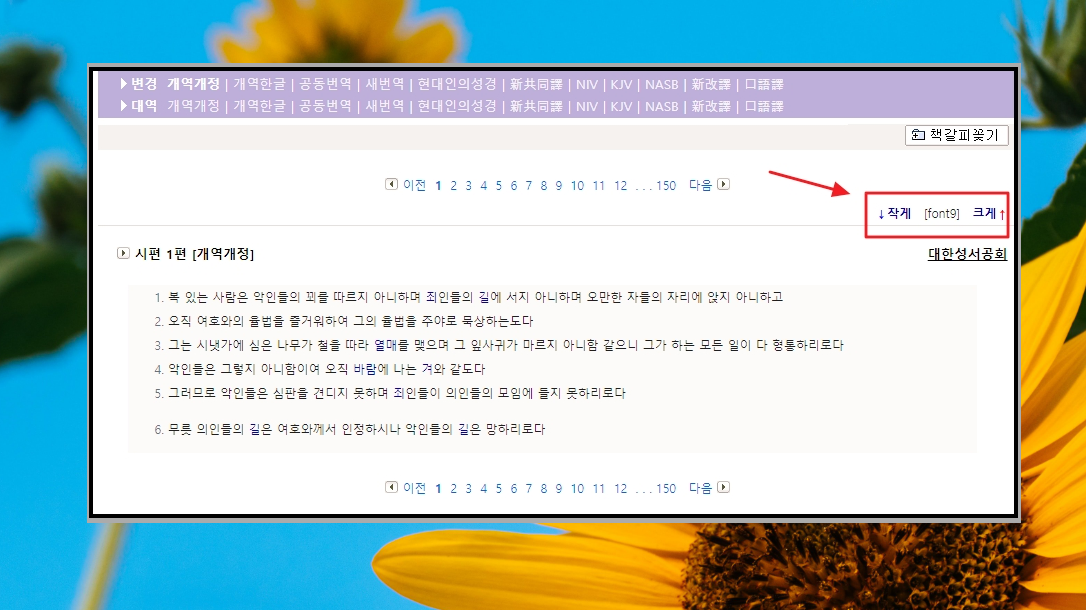Go to chapter 8 in pagination above verses
1086x610 pixels.
pyautogui.click(x=544, y=186)
